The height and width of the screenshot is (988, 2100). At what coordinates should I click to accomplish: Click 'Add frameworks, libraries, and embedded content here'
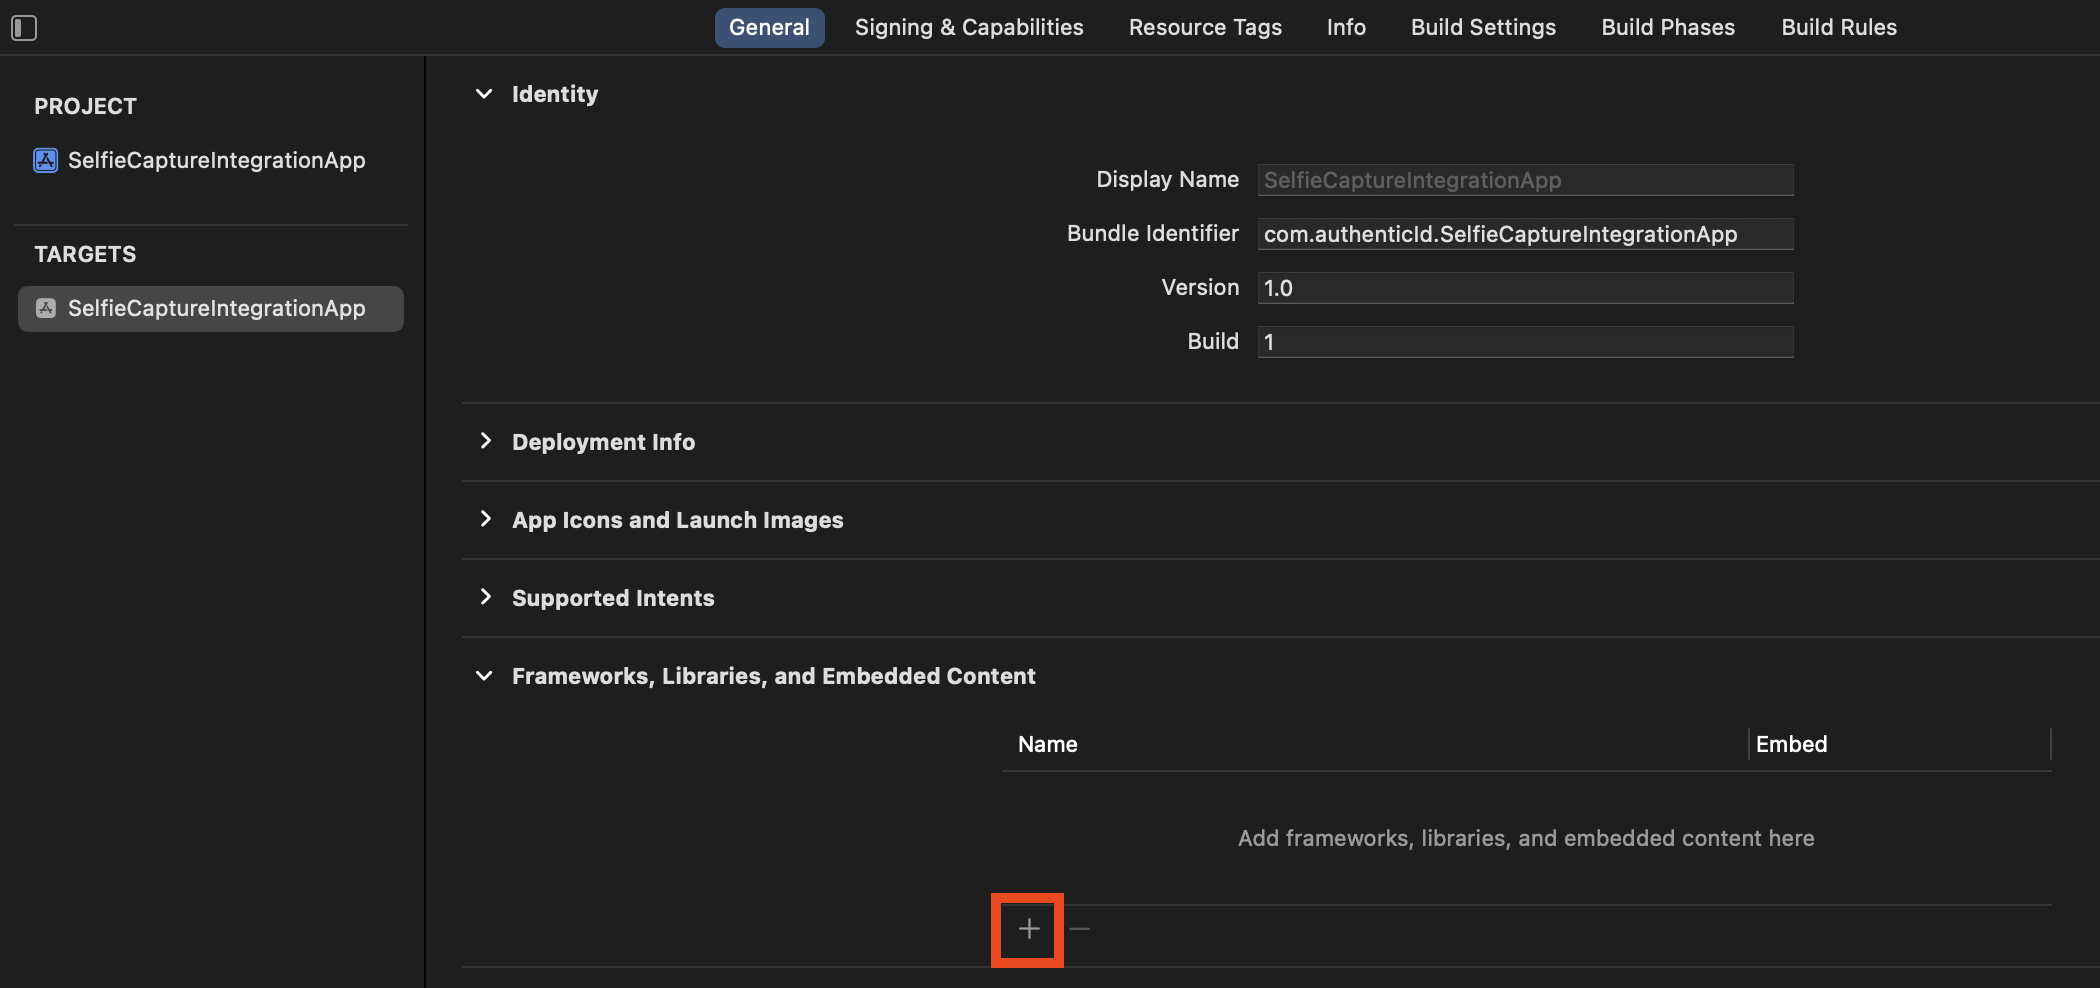1526,838
